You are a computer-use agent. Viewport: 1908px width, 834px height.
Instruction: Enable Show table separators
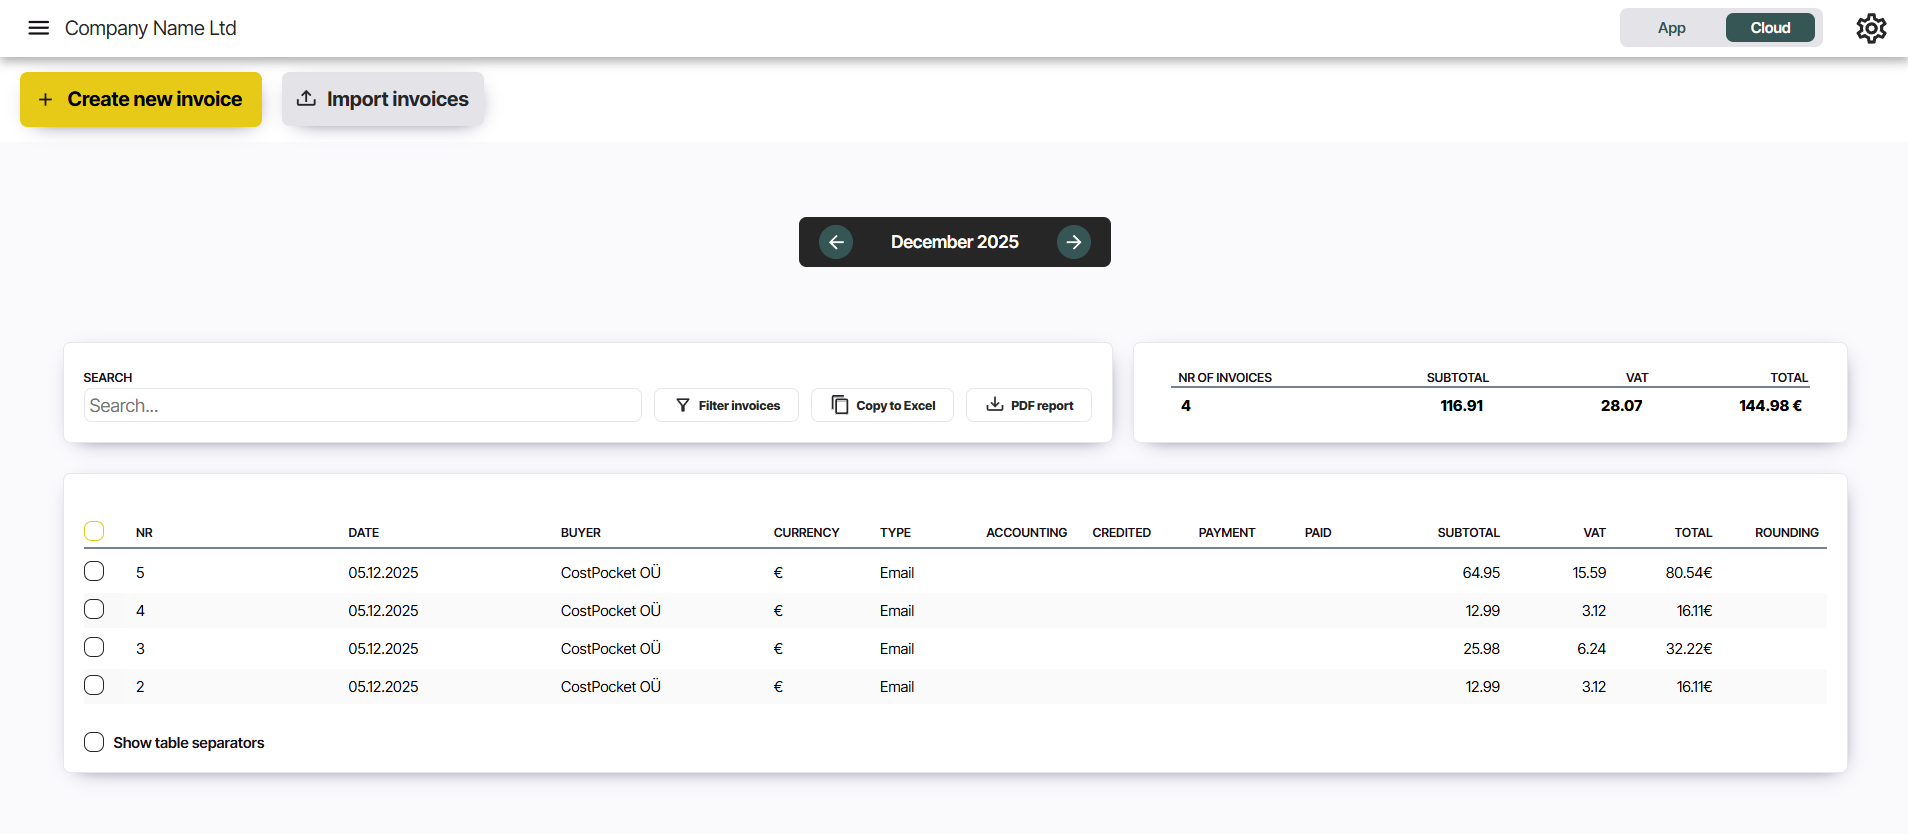[94, 742]
